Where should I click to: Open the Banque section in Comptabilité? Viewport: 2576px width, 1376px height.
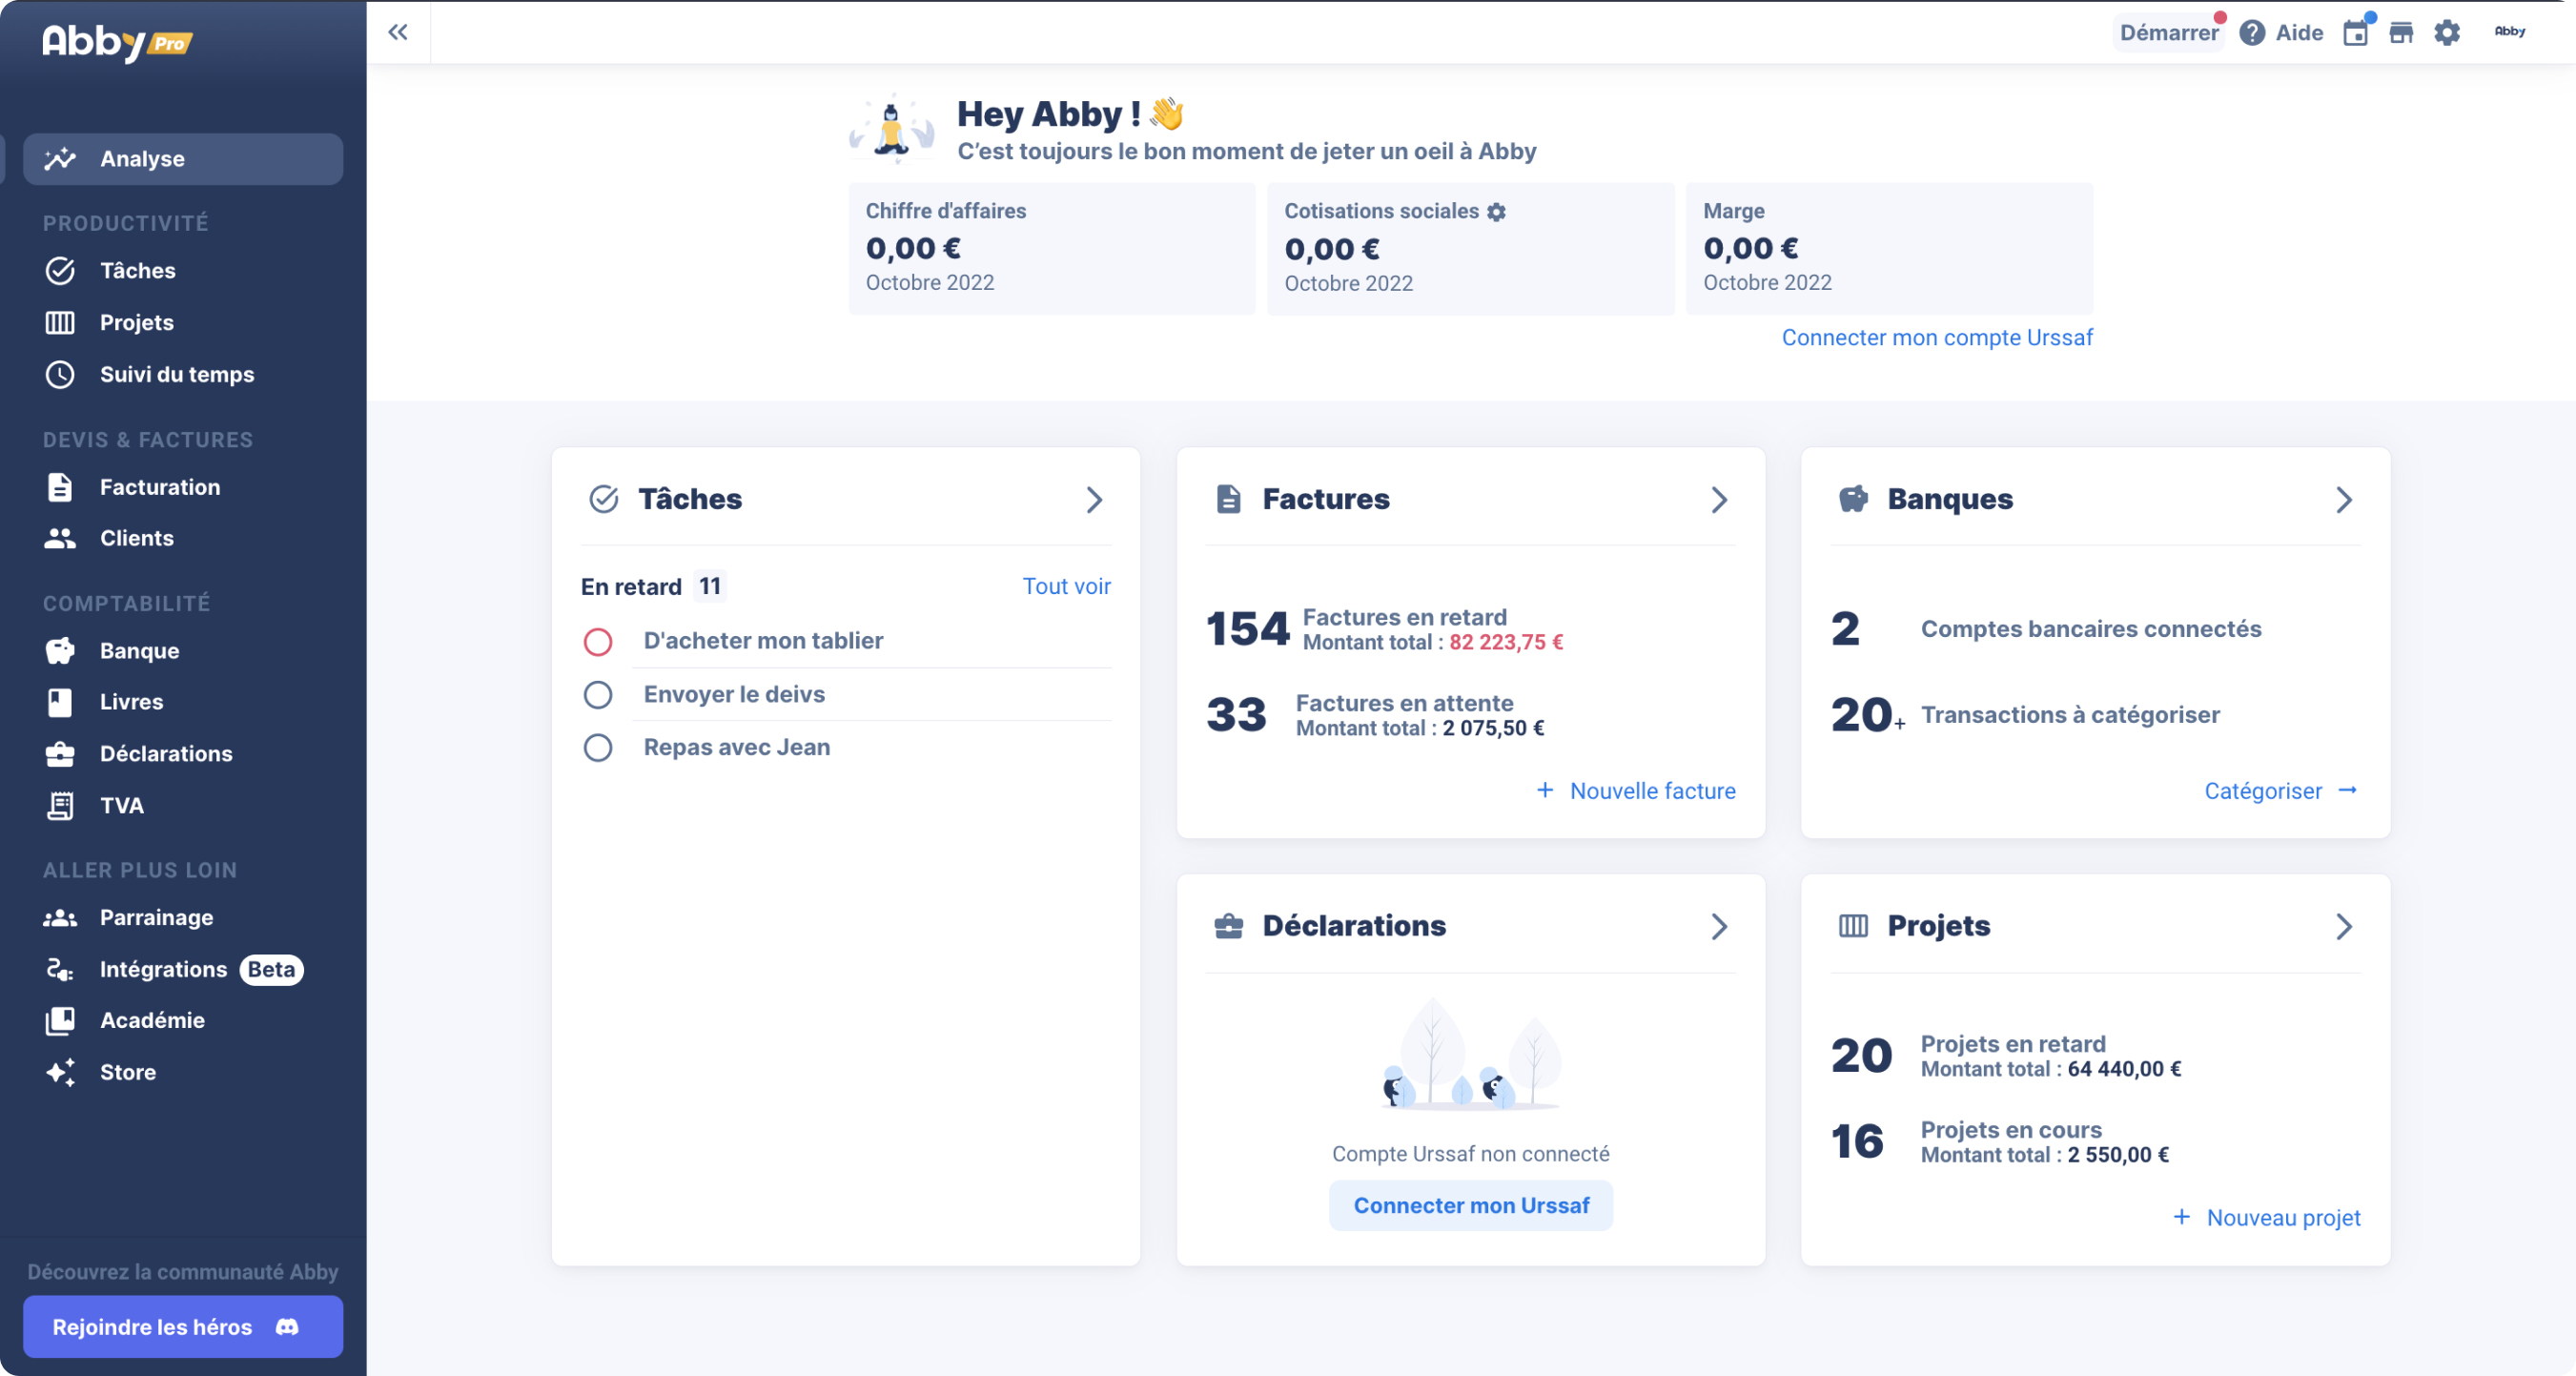(139, 650)
